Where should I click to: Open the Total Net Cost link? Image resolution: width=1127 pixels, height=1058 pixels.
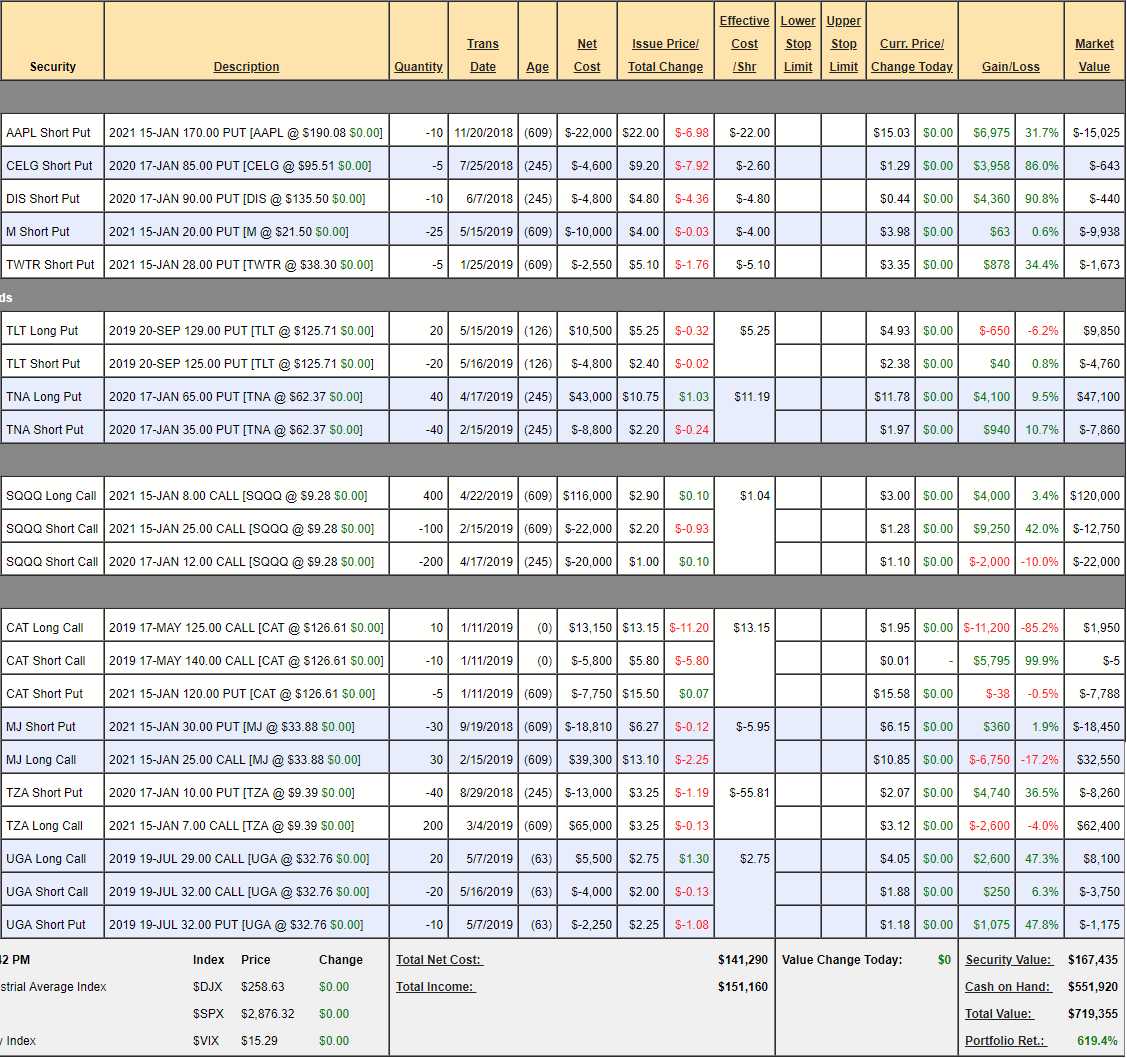(439, 960)
